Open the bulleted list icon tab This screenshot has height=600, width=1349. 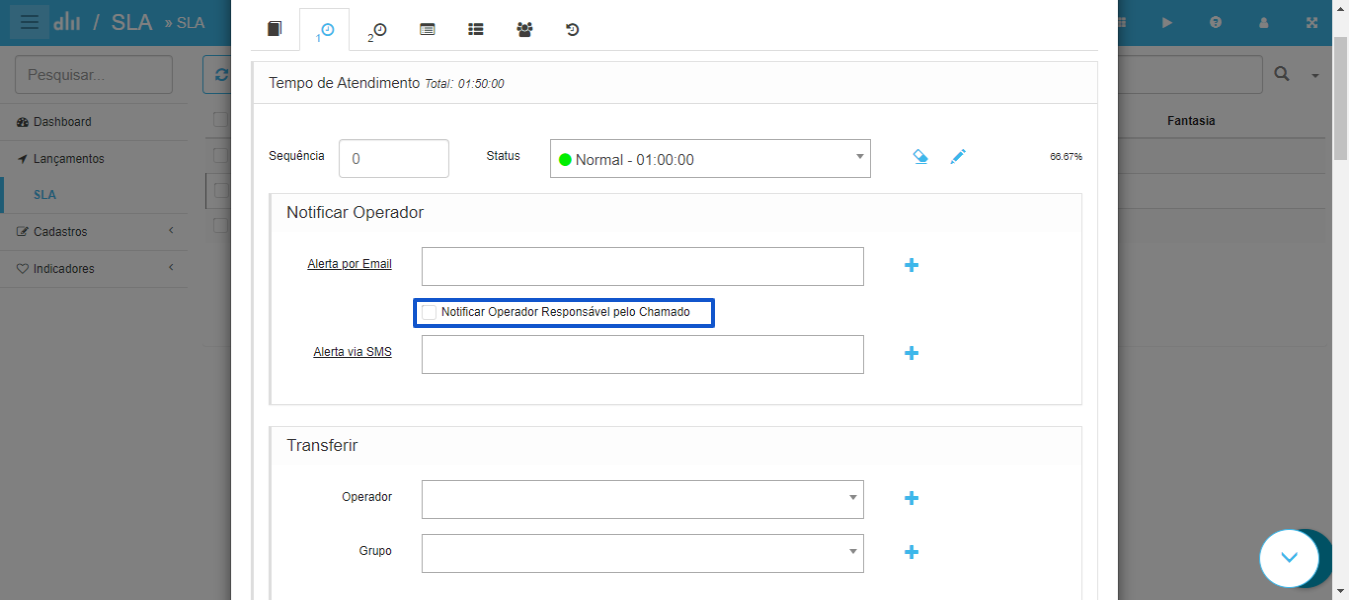[x=476, y=30]
